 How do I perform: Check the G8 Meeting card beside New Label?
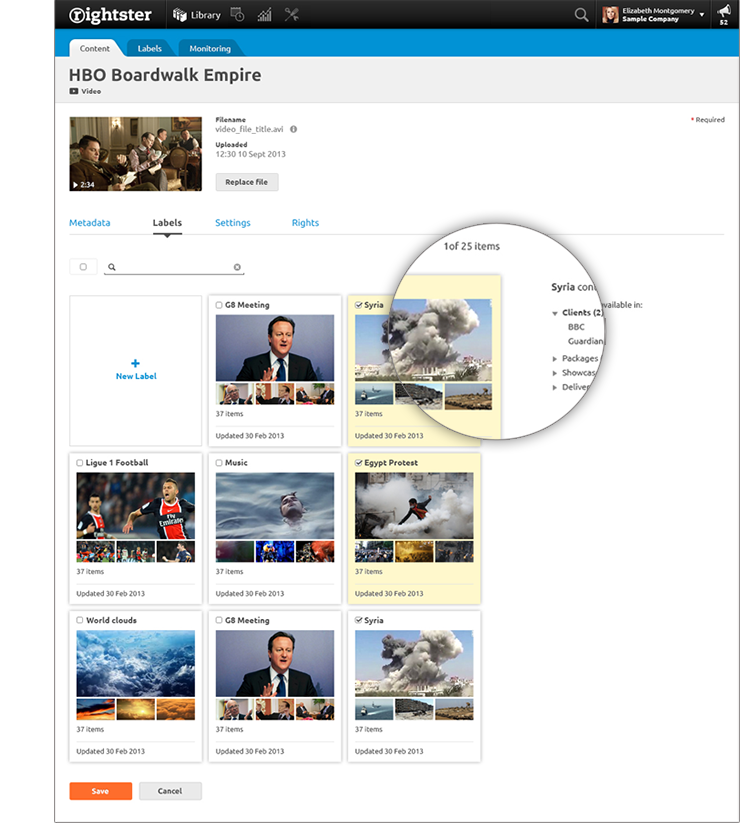tap(219, 305)
